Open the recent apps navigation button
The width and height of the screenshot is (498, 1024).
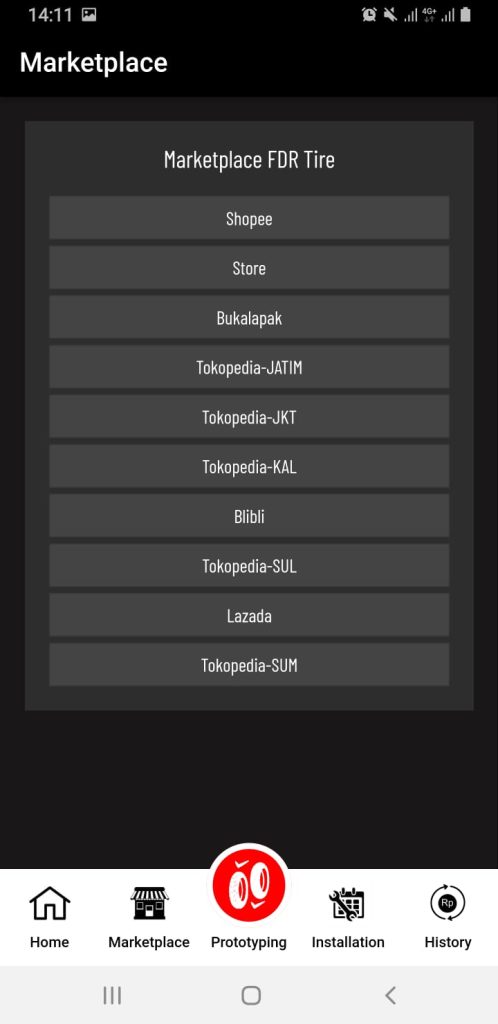click(x=112, y=995)
